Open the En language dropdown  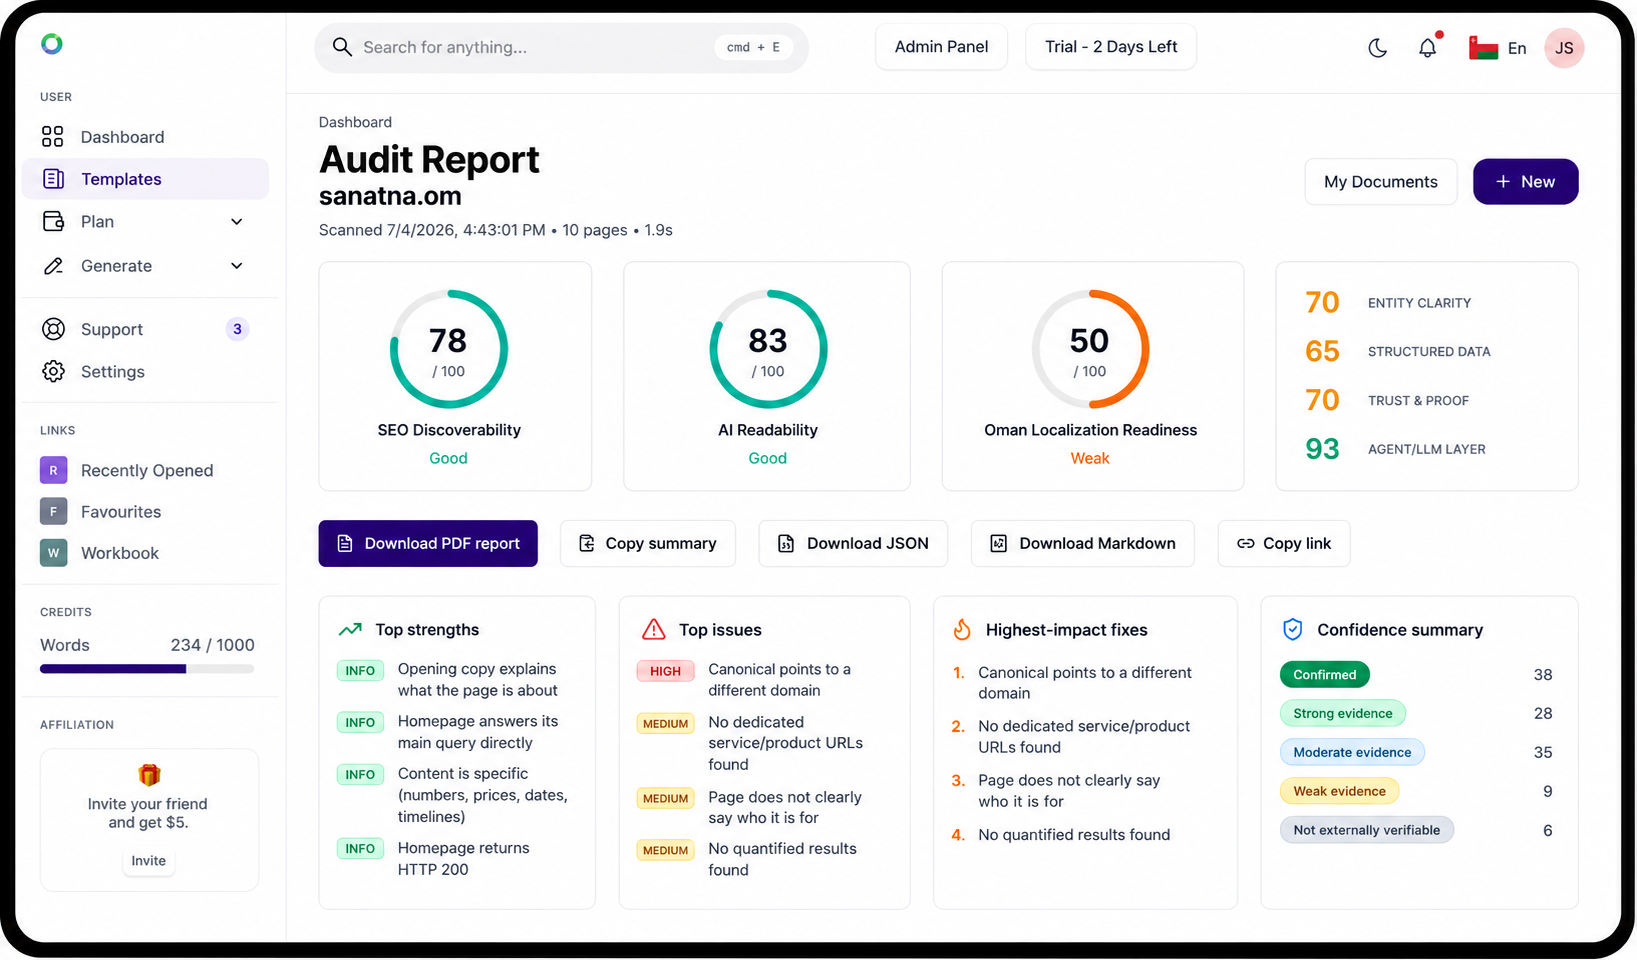1517,48
